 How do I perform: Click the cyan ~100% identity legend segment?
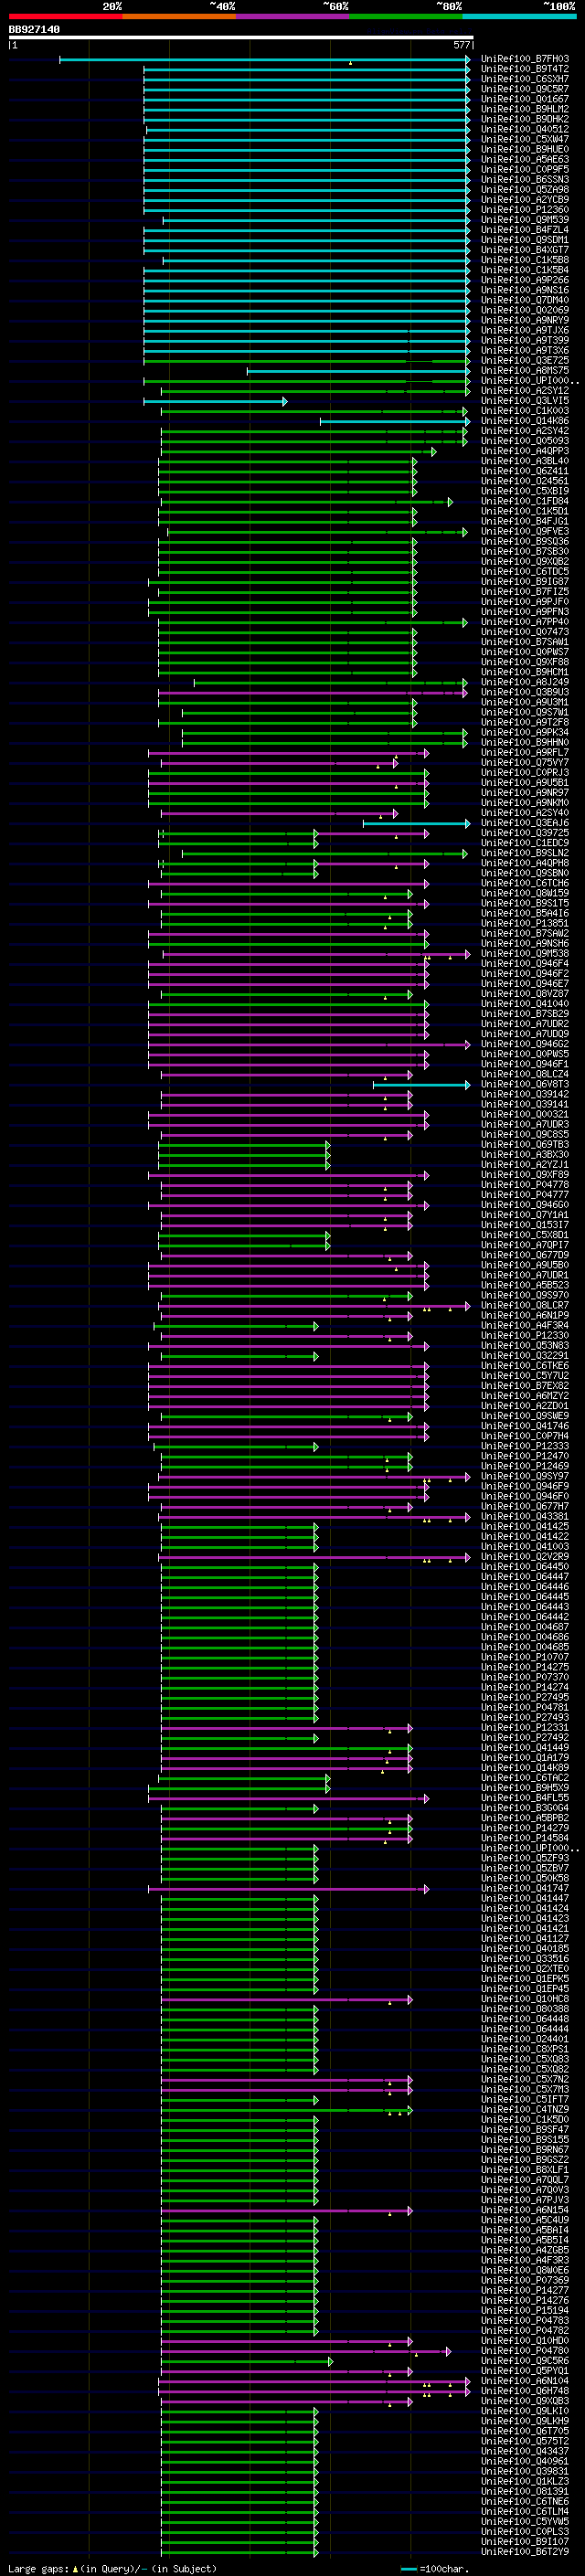pyautogui.click(x=518, y=16)
